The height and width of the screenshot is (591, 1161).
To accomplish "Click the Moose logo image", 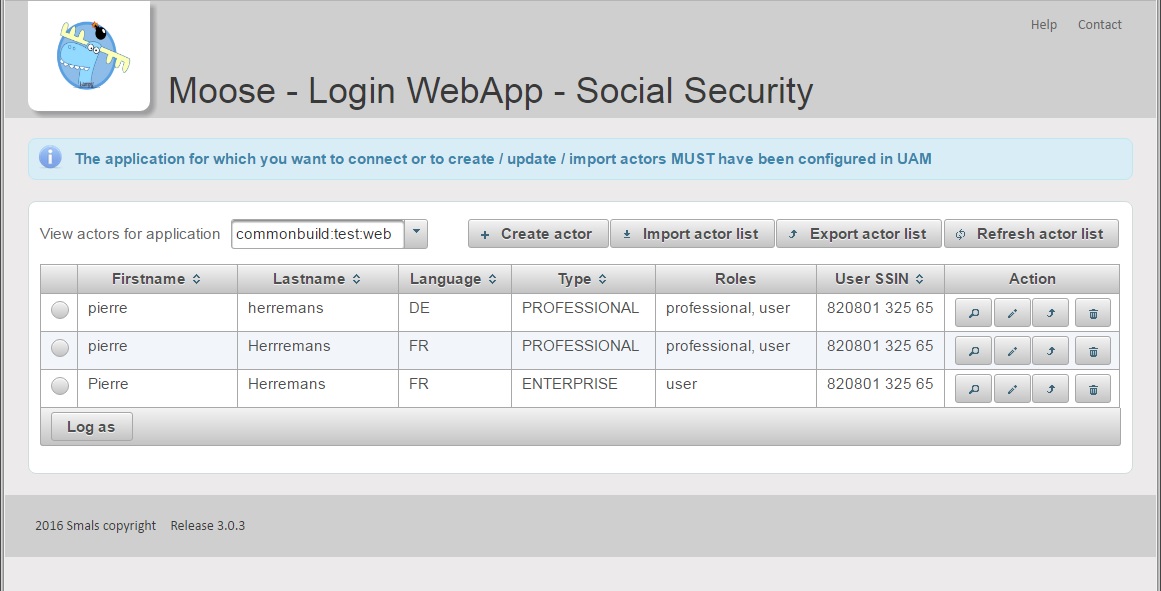I will click(89, 56).
